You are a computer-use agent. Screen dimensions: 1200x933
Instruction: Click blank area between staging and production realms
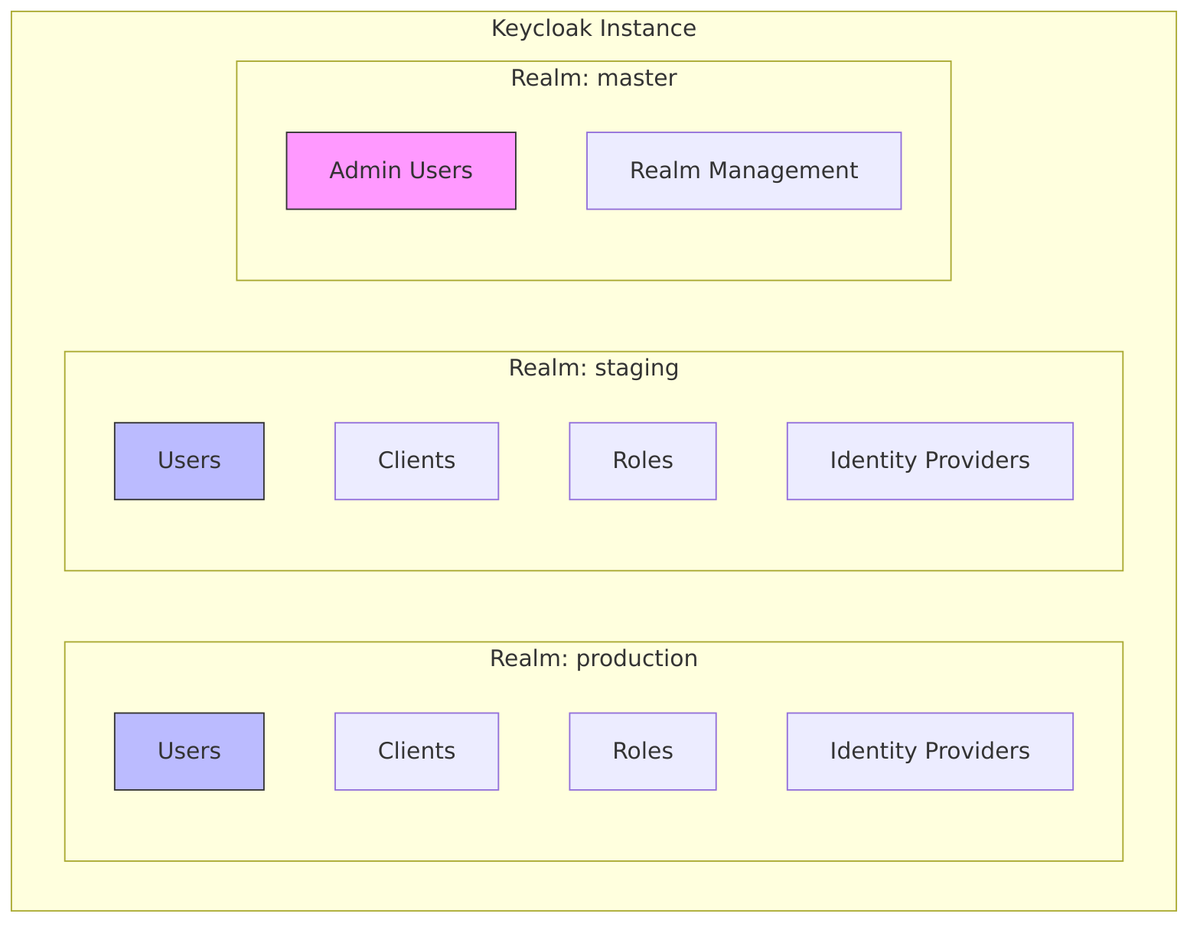coord(593,606)
